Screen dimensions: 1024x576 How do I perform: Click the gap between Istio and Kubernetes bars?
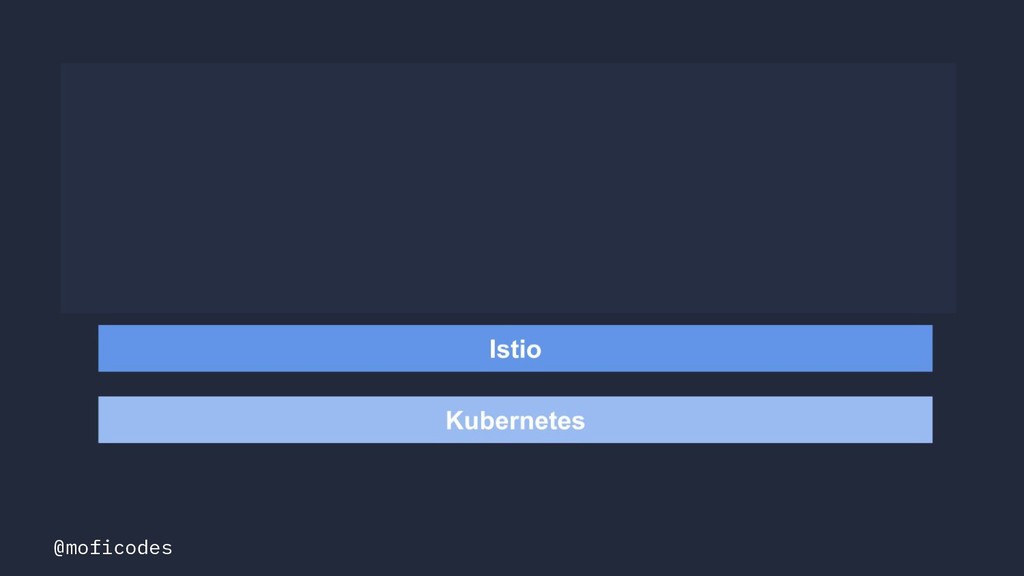[x=515, y=384]
